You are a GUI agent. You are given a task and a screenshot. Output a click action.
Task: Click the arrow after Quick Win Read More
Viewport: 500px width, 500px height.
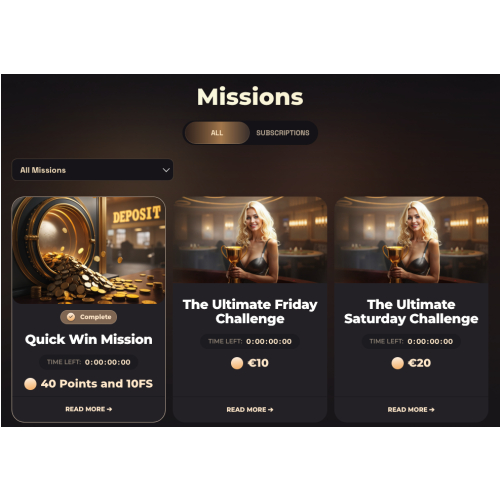pos(109,409)
